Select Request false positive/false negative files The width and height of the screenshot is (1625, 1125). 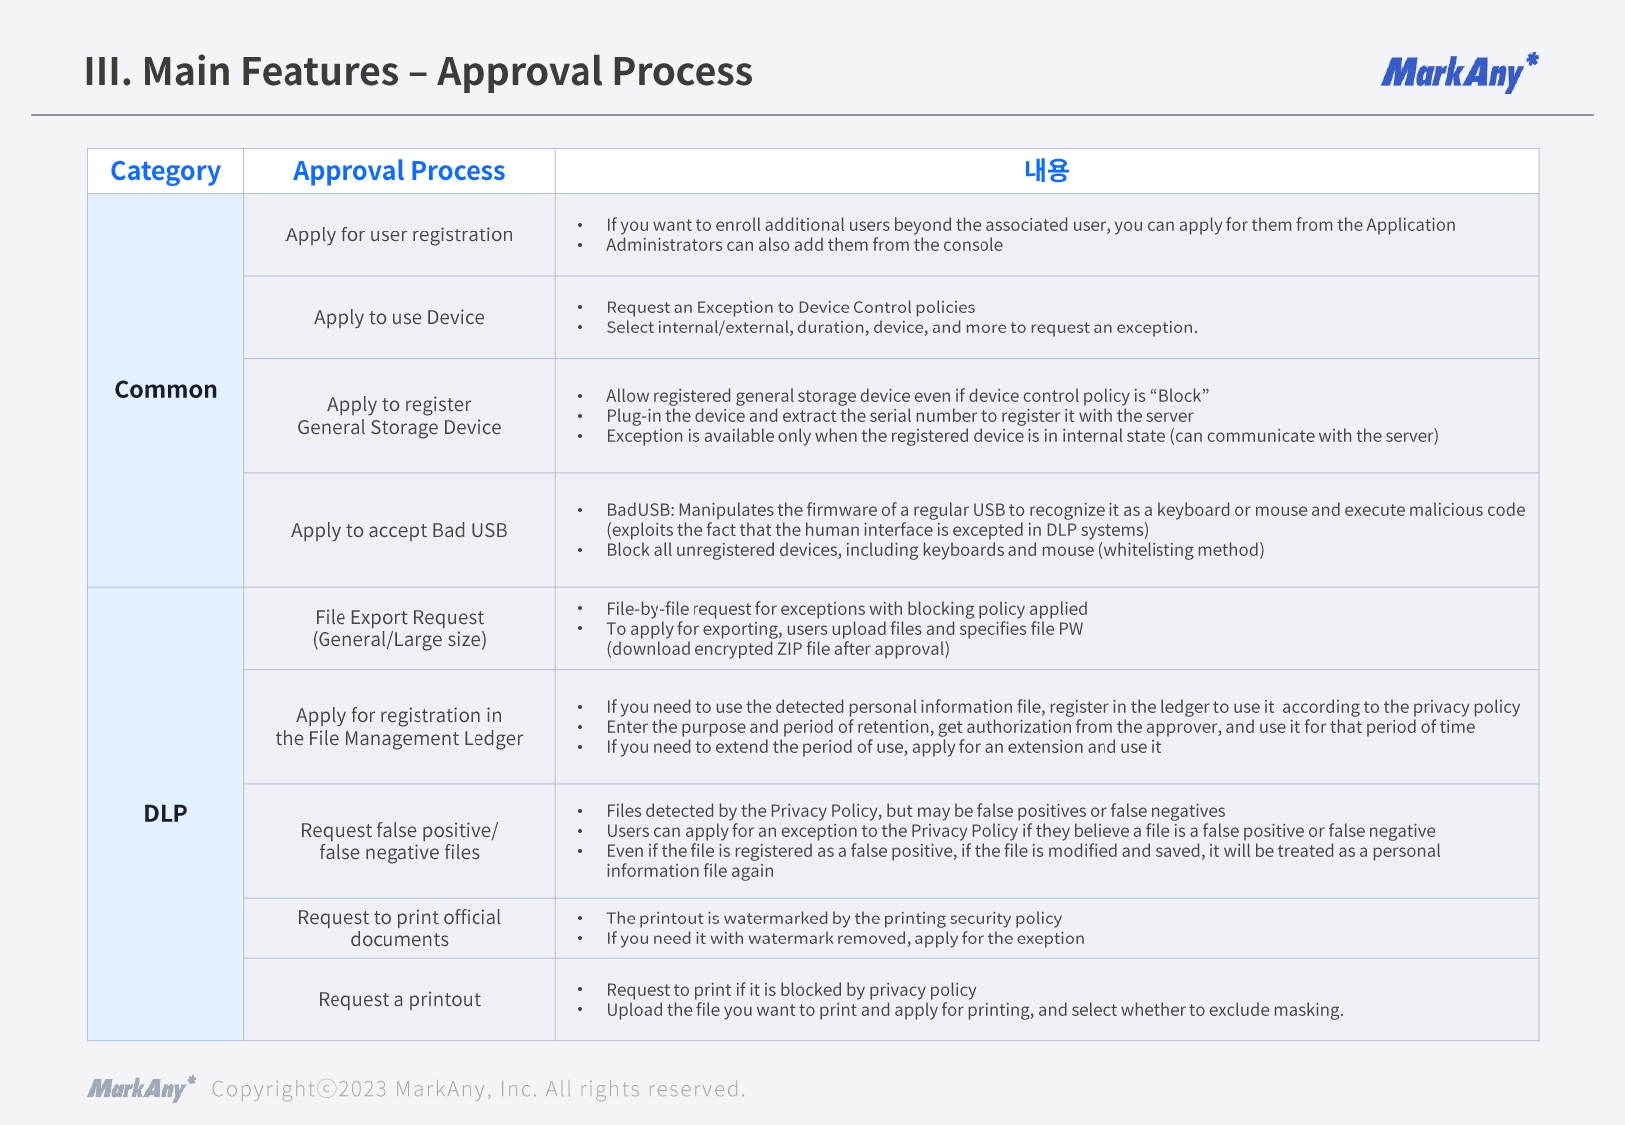399,841
